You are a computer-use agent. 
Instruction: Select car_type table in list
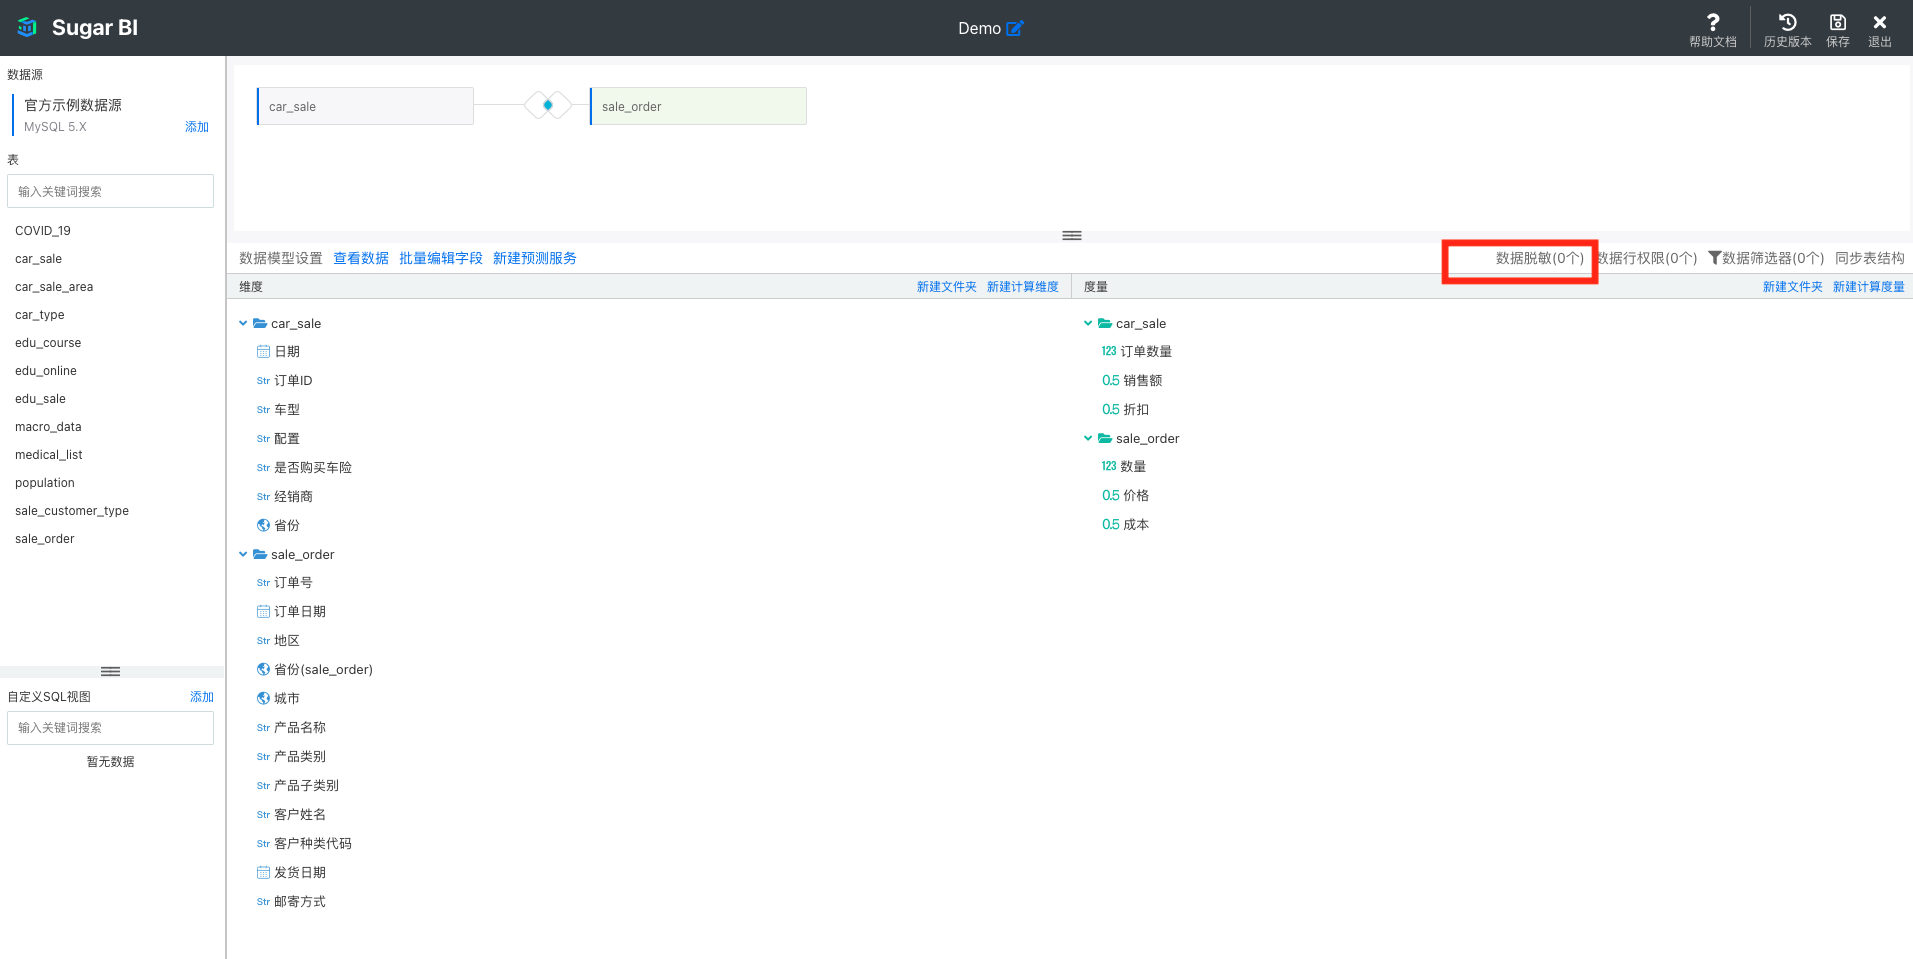[40, 315]
